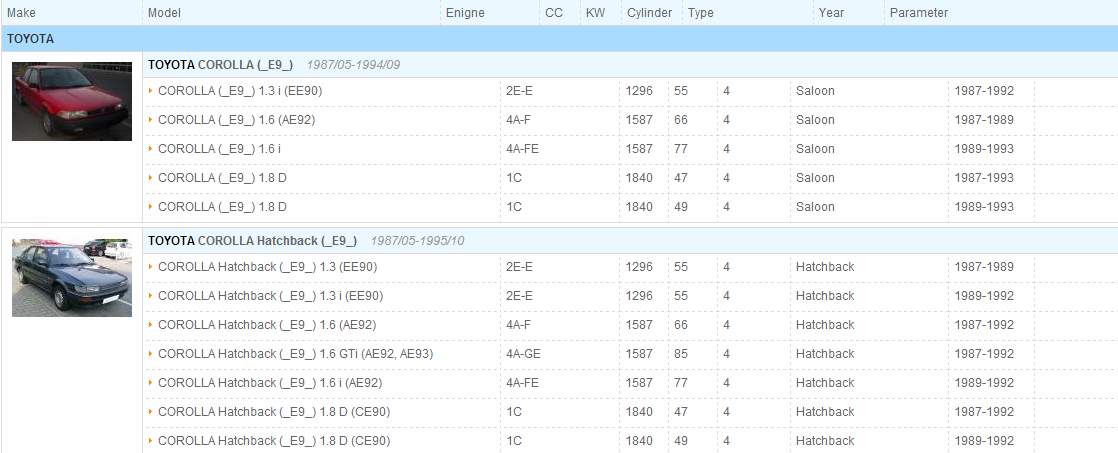
Task: Click the Parameter column header
Action: (919, 13)
